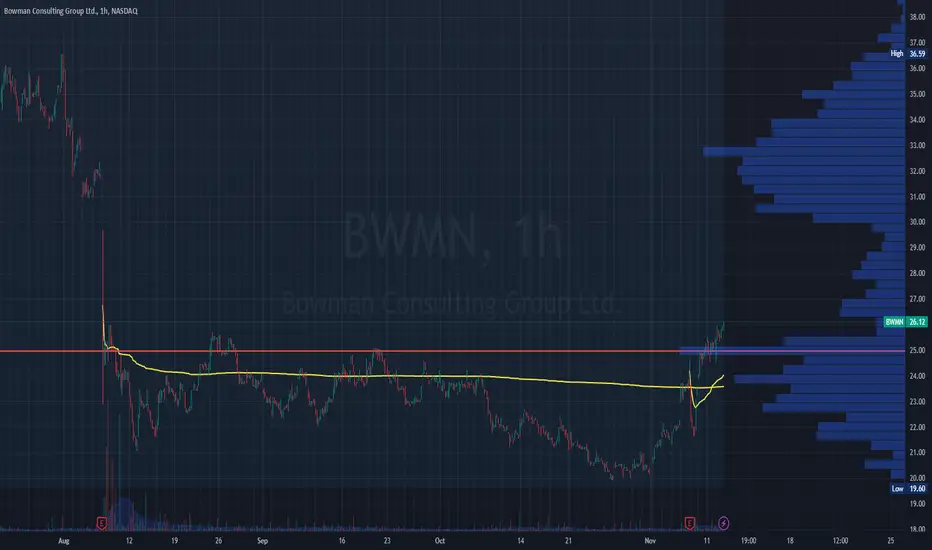Click the Oct label on time axis
This screenshot has width=932, height=550.
[x=440, y=541]
